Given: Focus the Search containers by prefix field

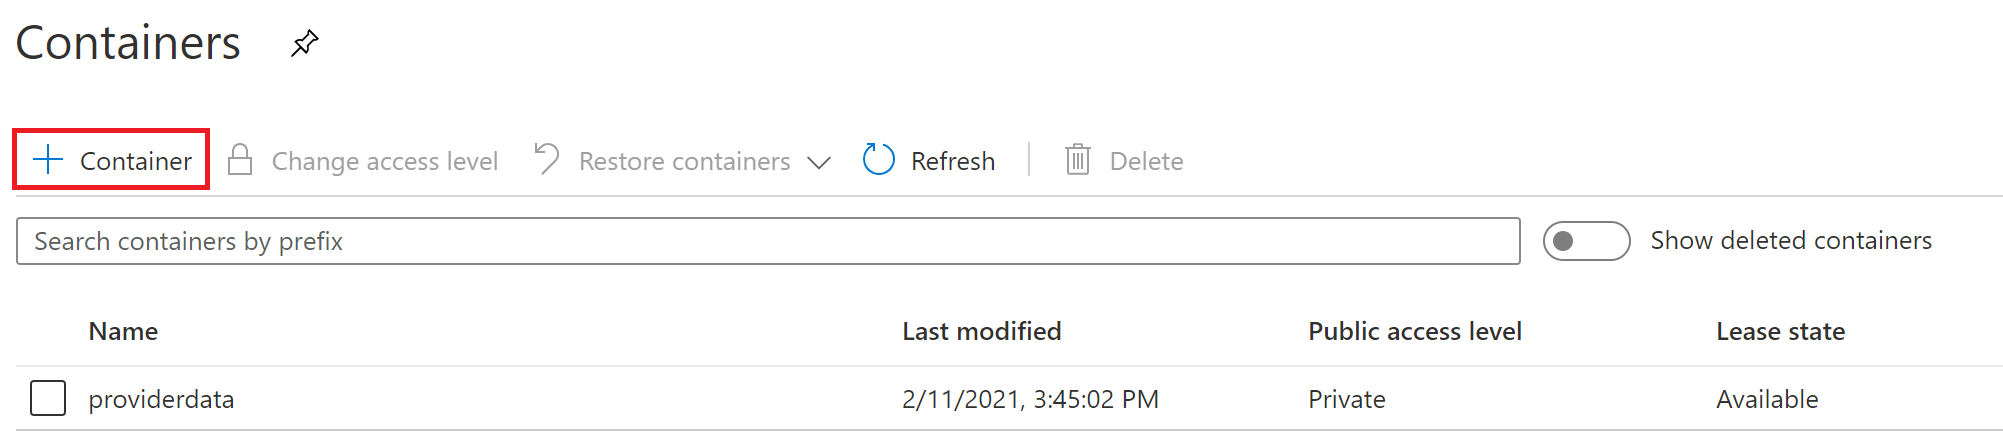Looking at the screenshot, I should click(x=767, y=241).
